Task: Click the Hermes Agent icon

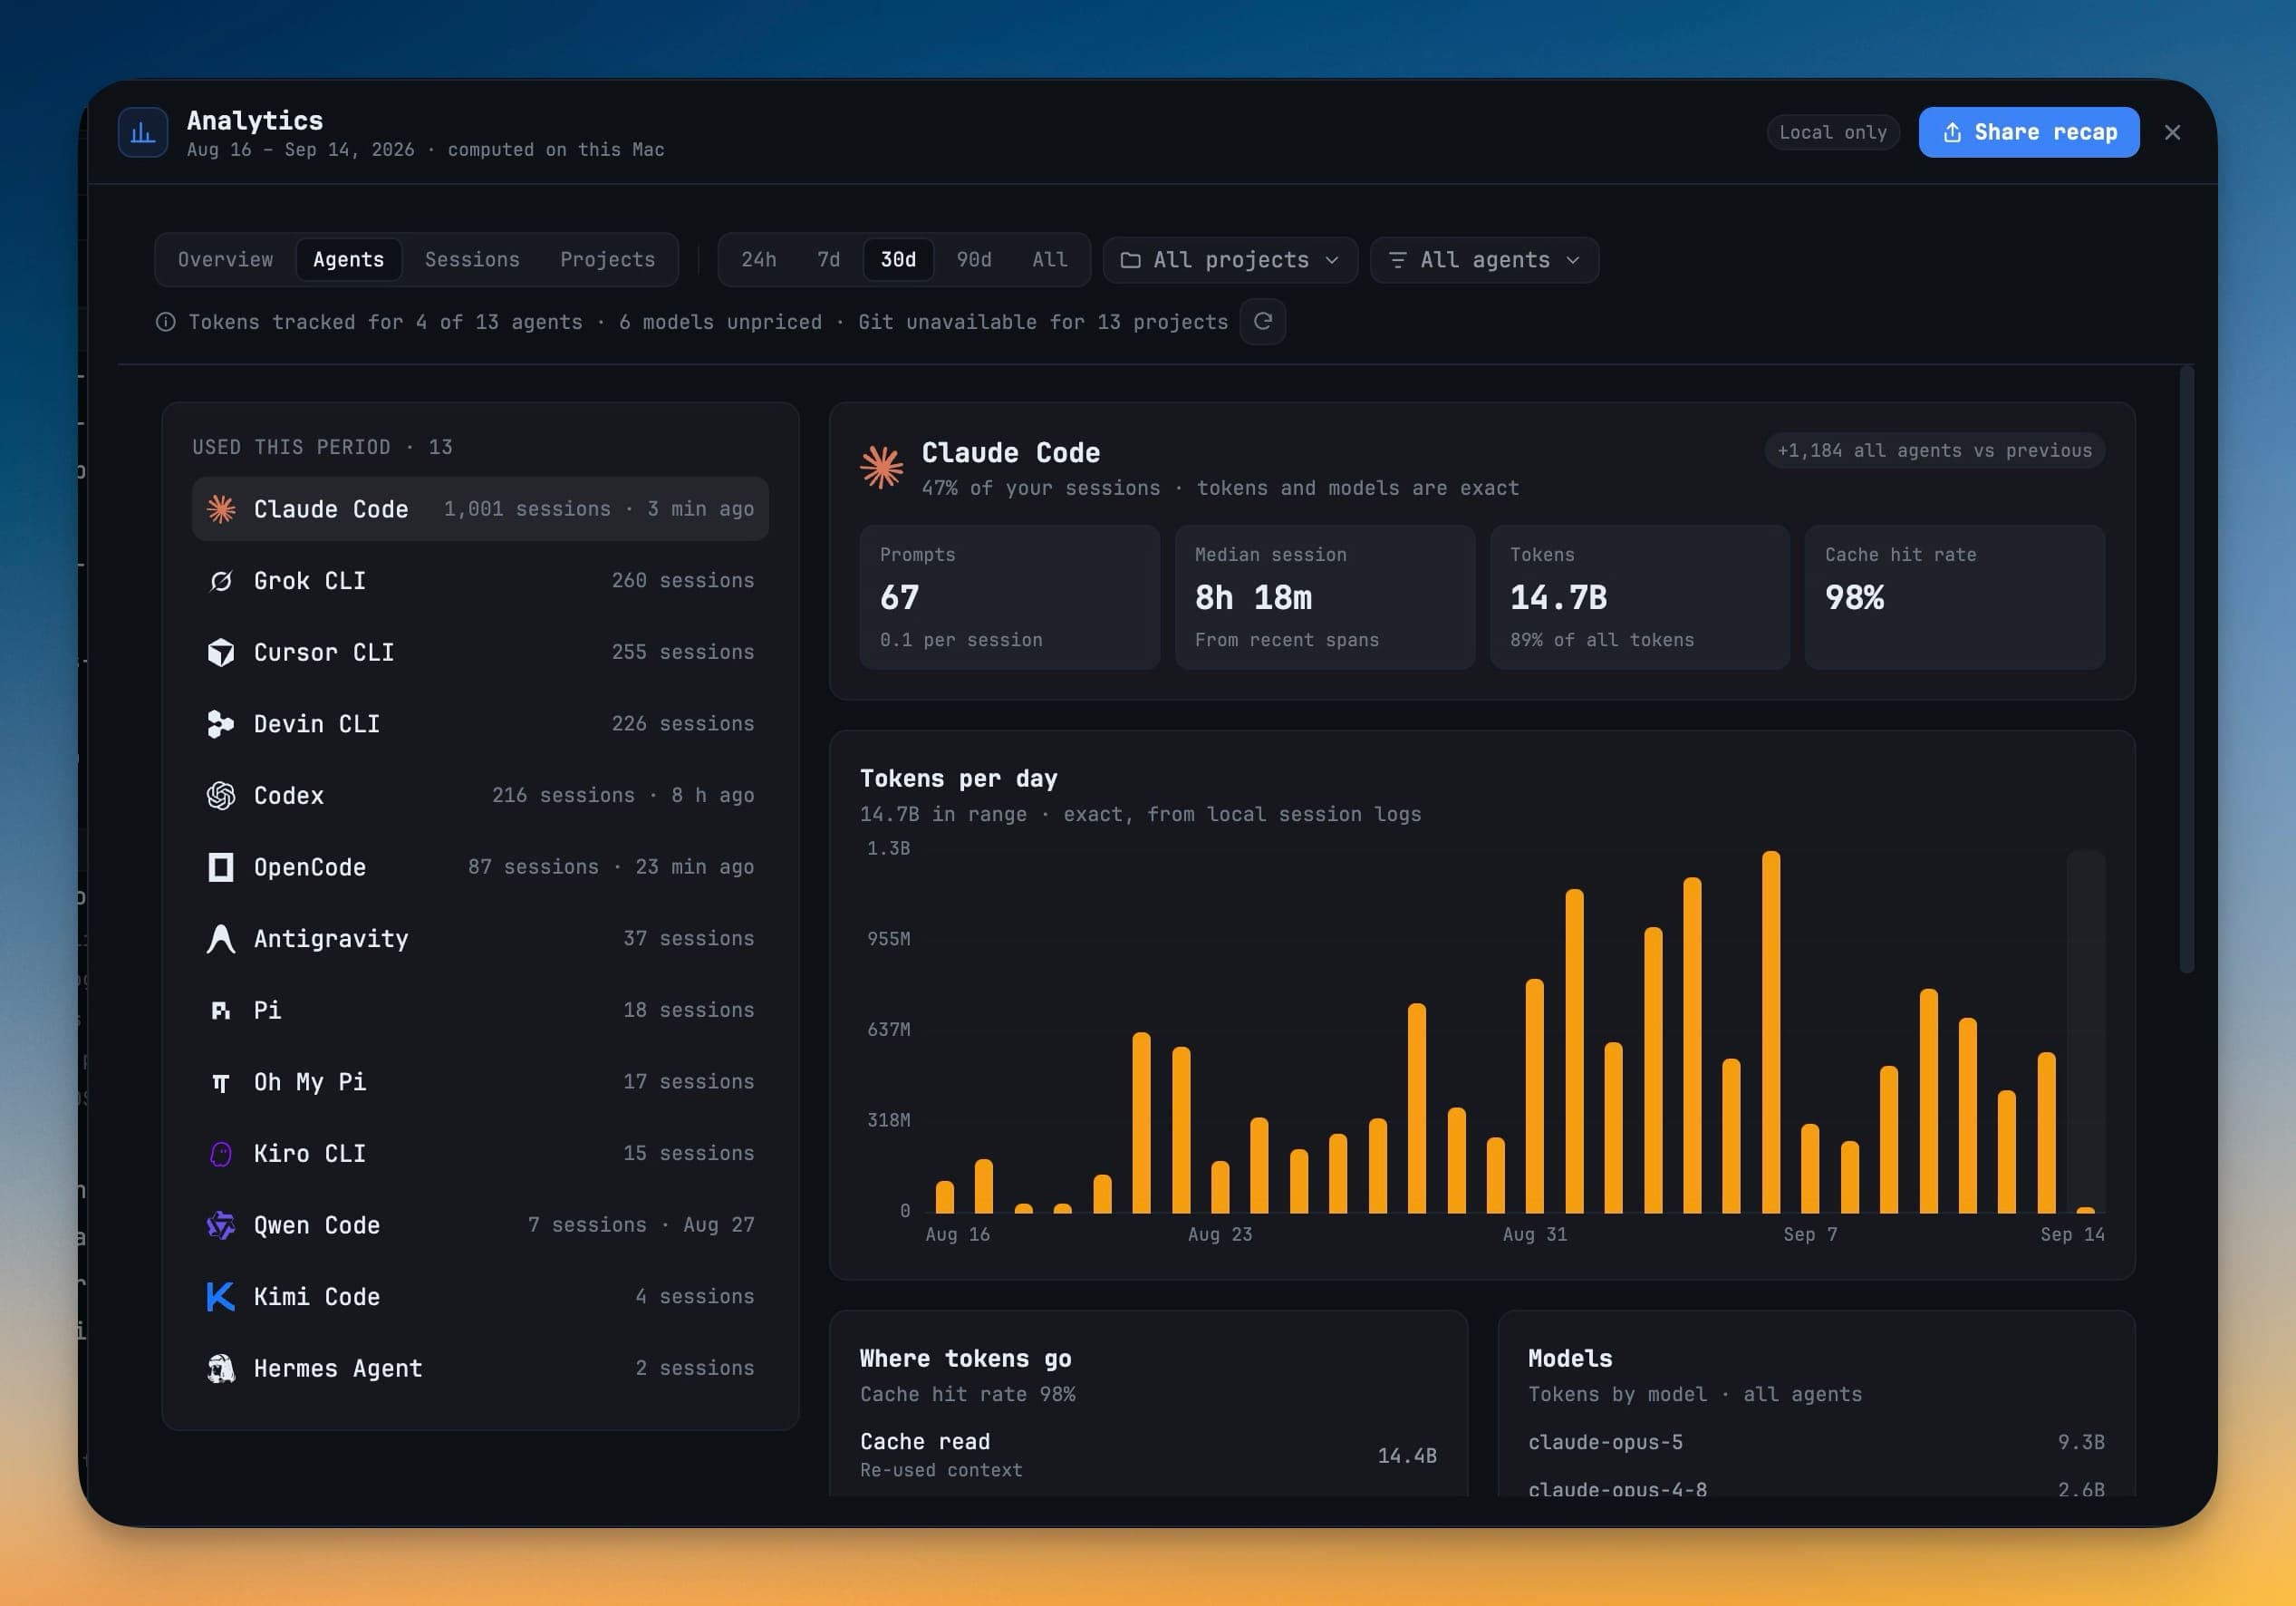Action: [221, 1369]
